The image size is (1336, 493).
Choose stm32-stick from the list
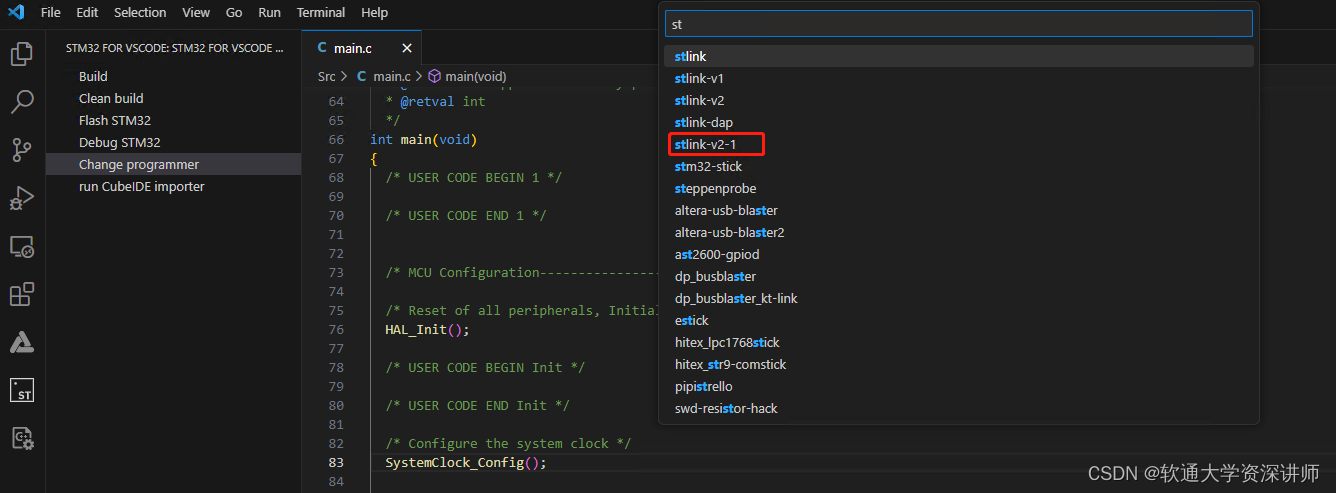point(959,166)
